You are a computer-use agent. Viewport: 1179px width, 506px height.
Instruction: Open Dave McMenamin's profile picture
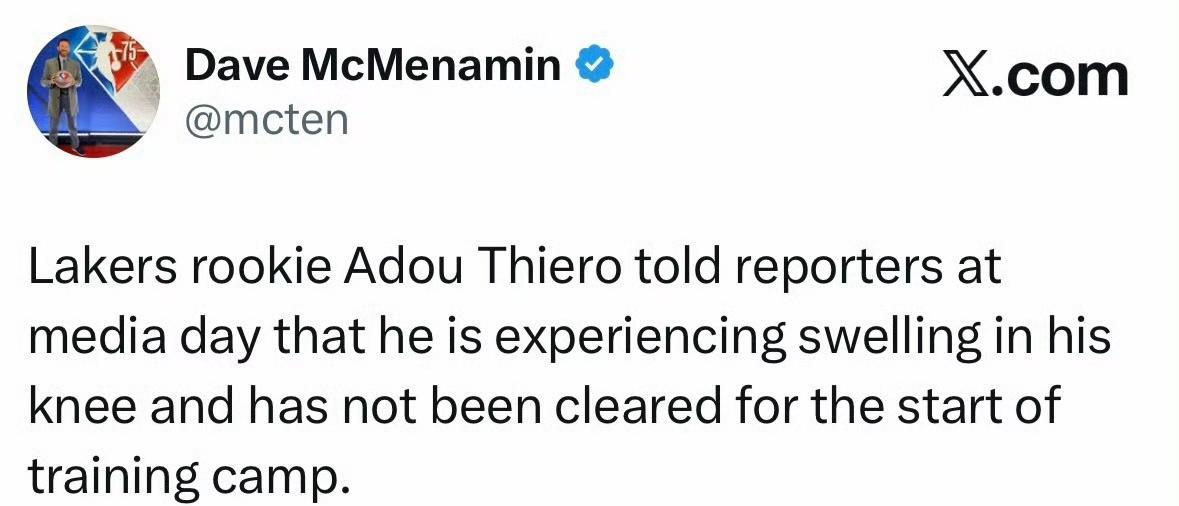tap(93, 93)
